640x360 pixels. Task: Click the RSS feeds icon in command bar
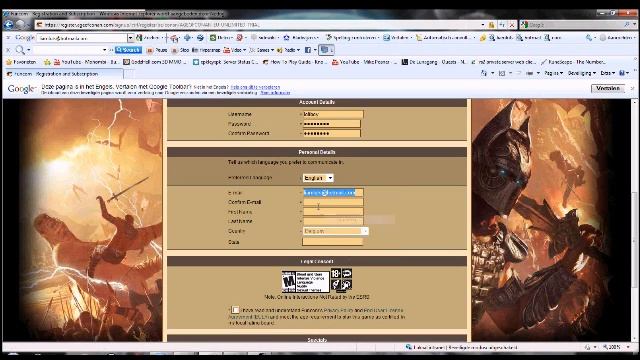502,73
